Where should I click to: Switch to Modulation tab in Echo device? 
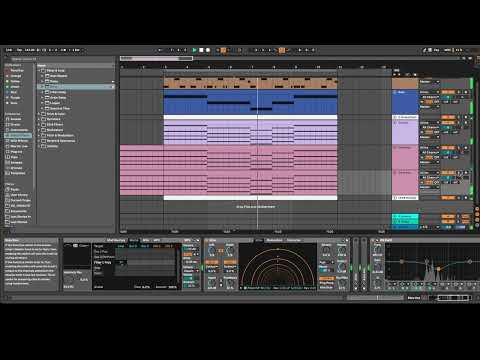pos(274,240)
